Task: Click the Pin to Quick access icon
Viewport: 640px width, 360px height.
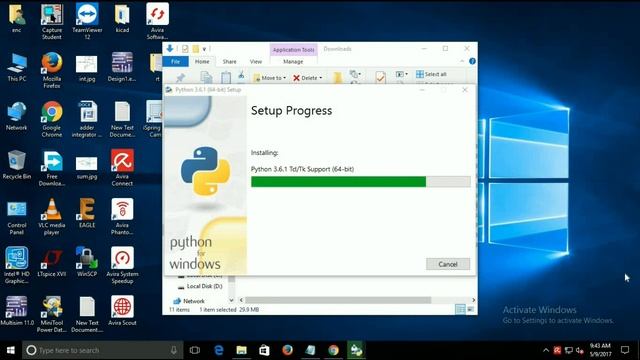Action: (x=180, y=78)
